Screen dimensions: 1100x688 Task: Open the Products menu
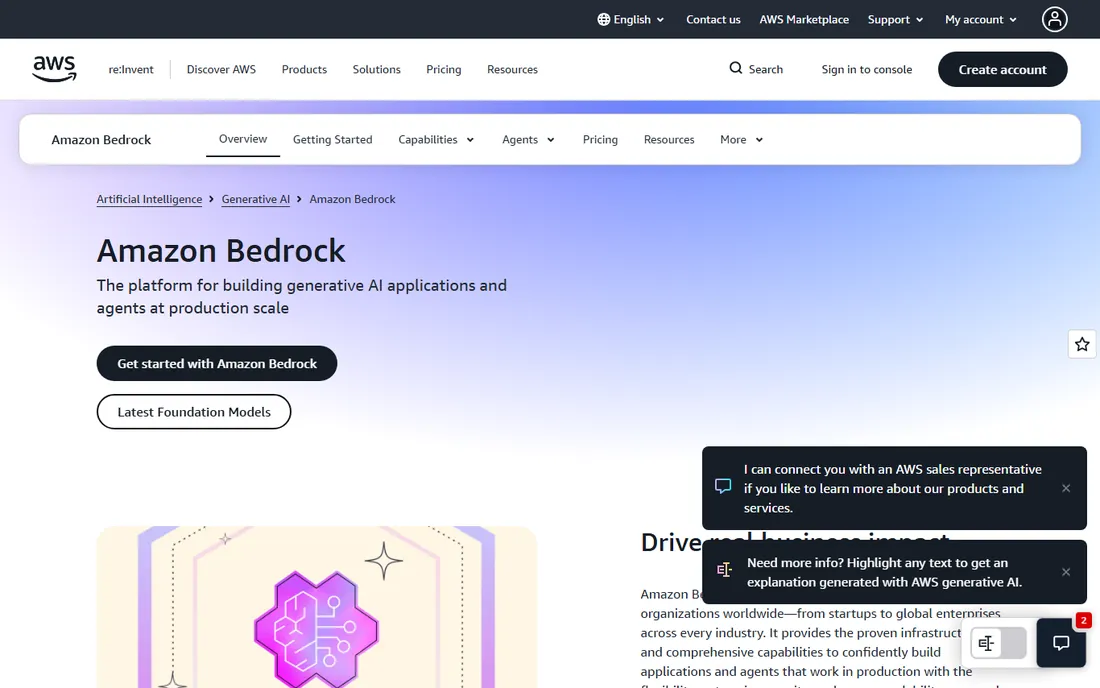pyautogui.click(x=304, y=69)
